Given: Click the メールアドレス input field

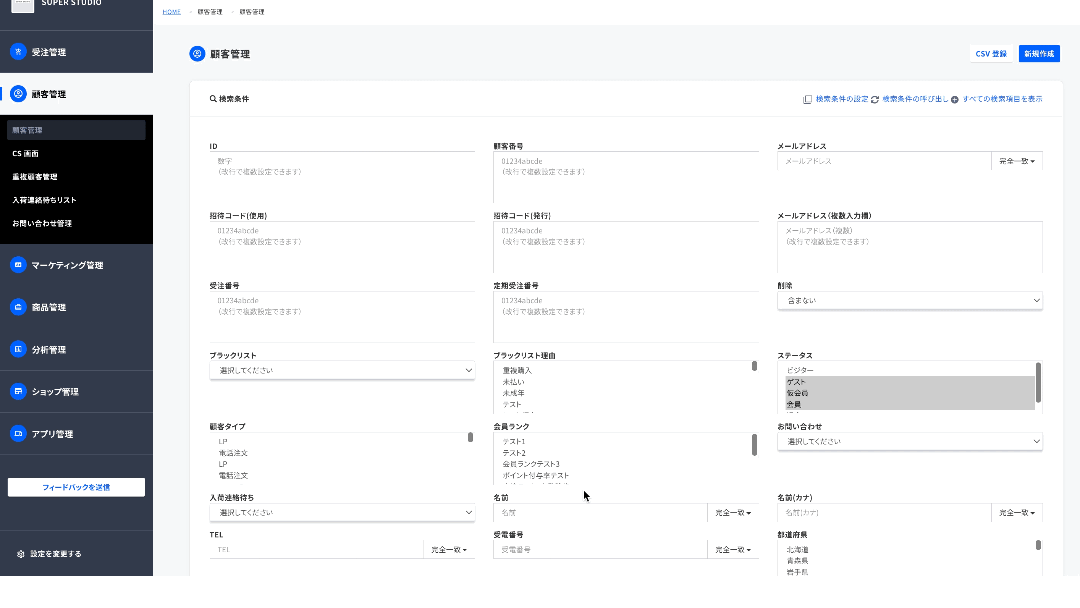Looking at the screenshot, I should 884,161.
